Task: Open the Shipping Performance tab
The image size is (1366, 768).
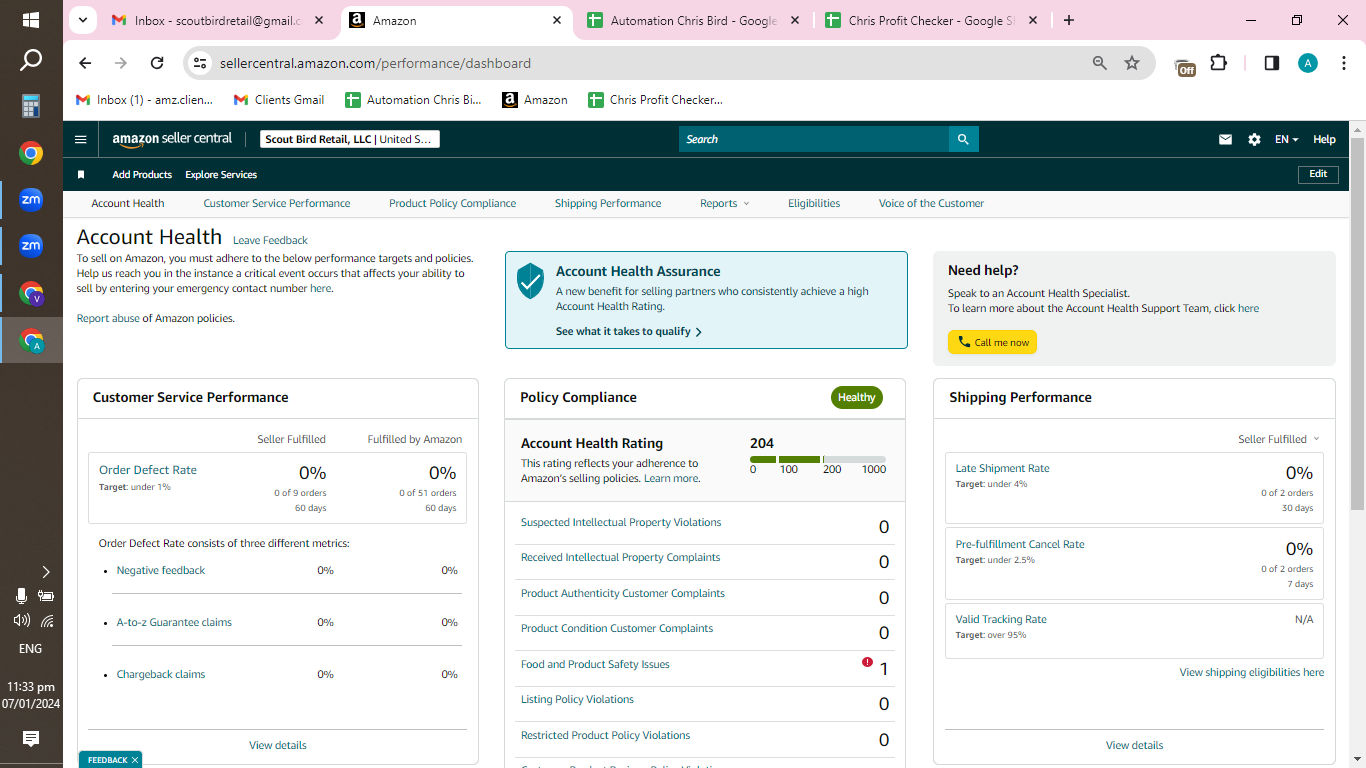Action: coord(608,203)
